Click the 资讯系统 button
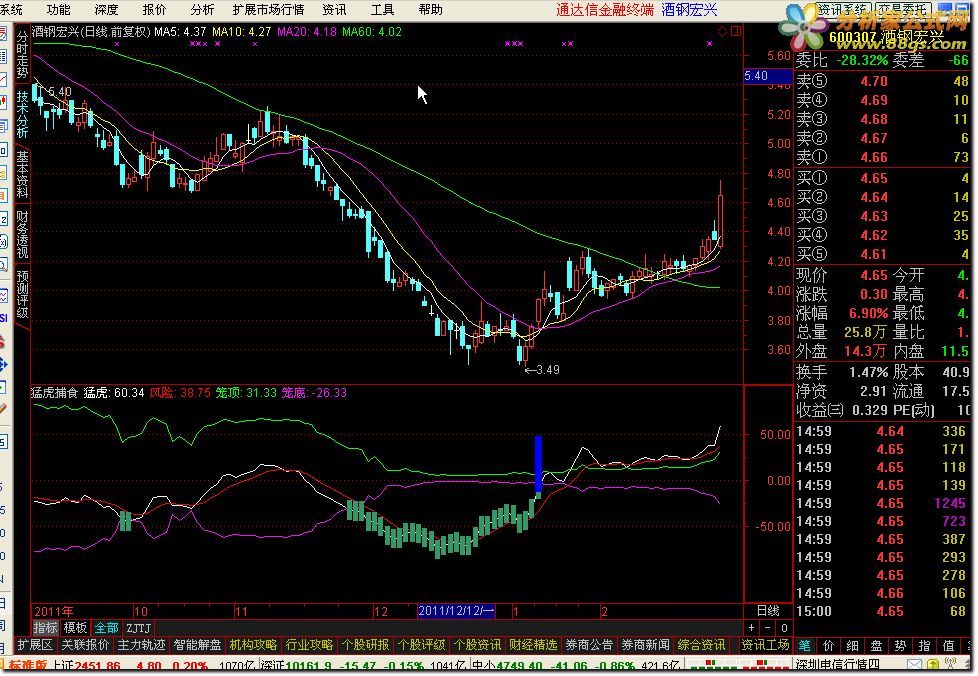This screenshot has width=978, height=676. (843, 9)
